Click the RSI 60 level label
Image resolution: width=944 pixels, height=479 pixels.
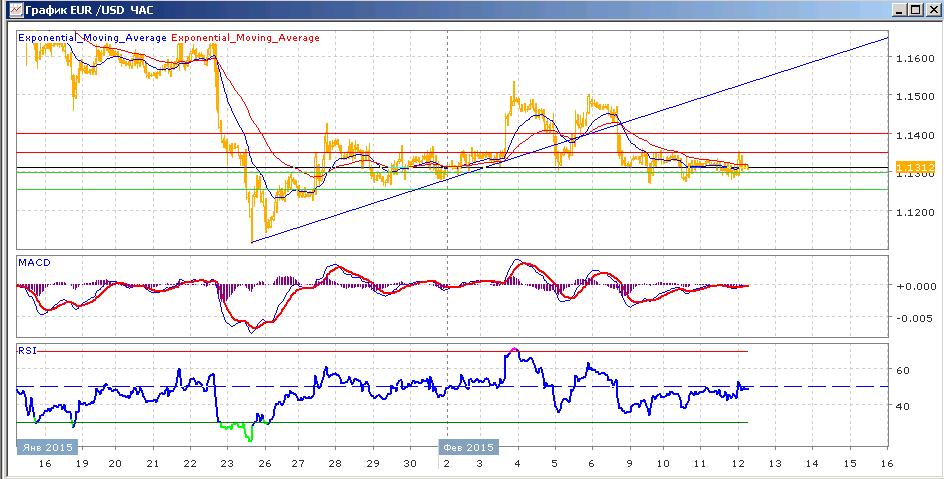(x=902, y=371)
